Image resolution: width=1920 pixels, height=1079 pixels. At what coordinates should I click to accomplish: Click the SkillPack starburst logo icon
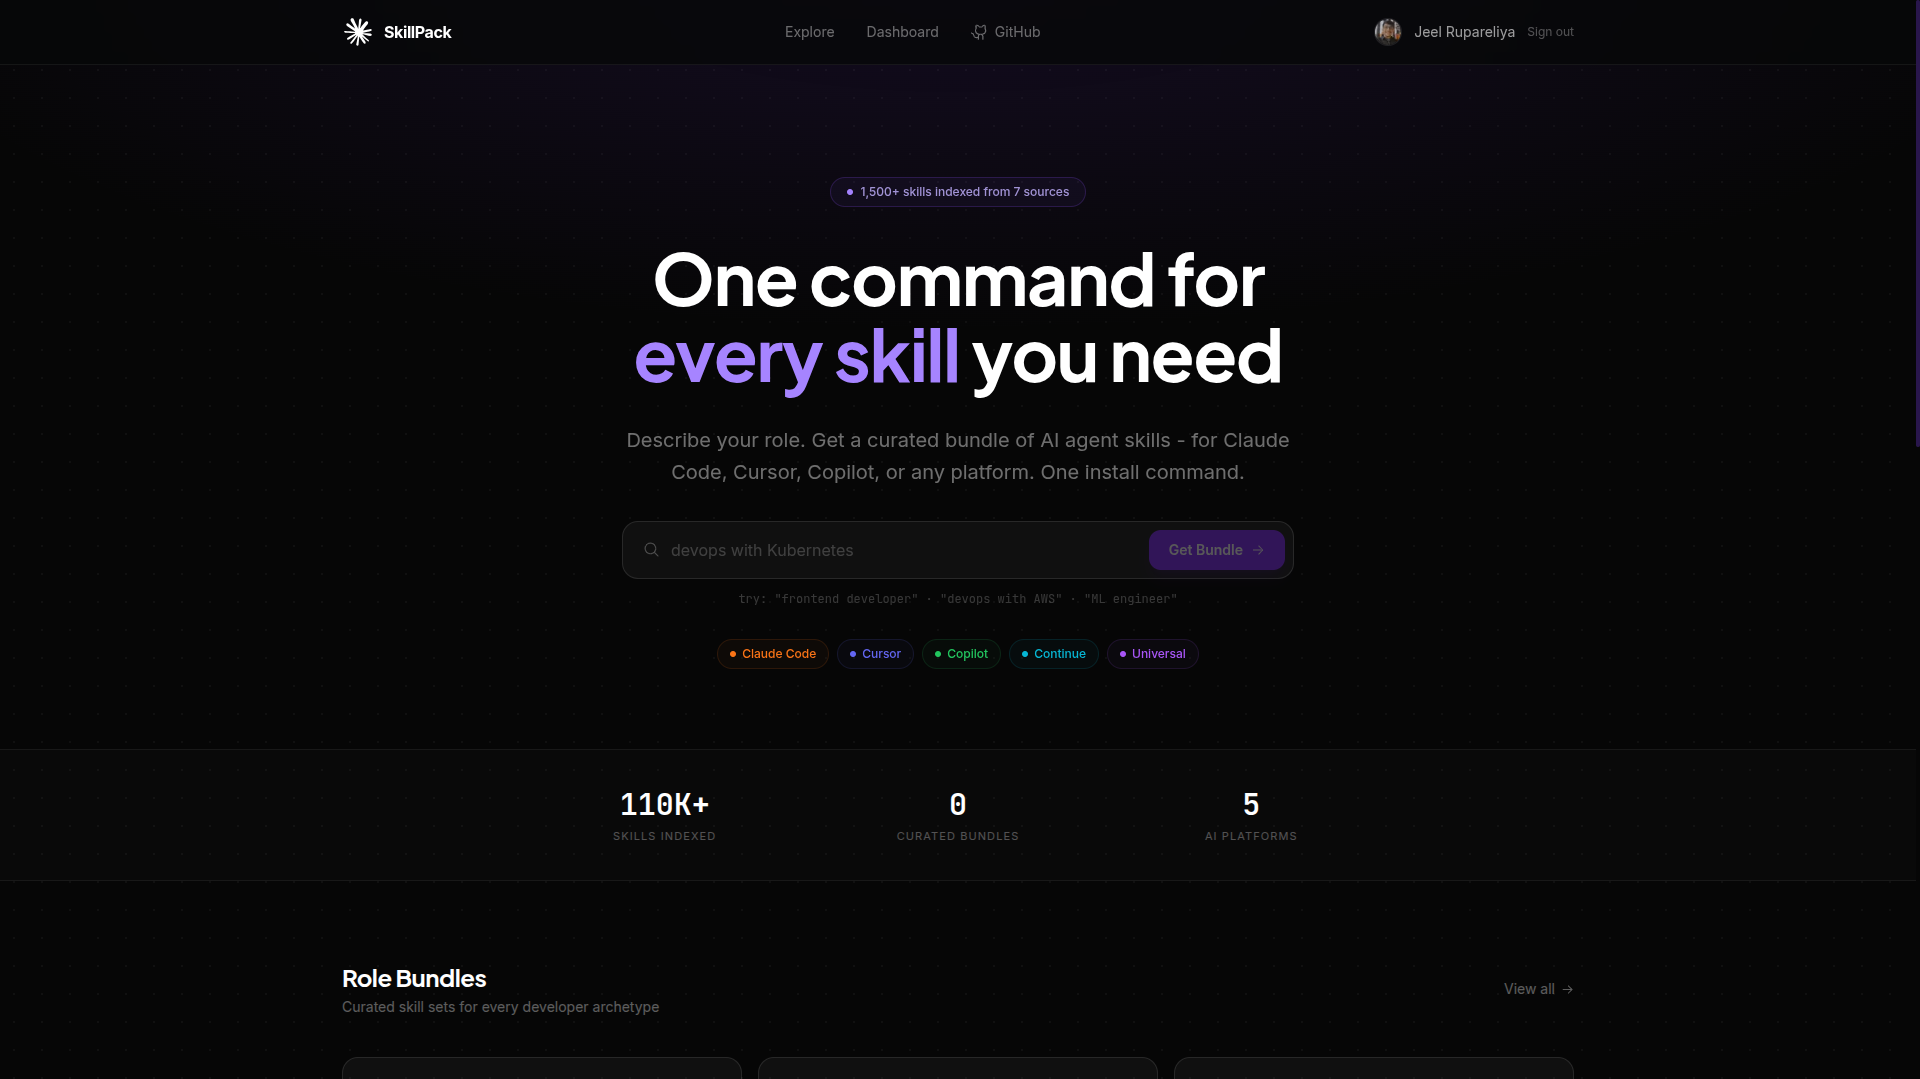[x=358, y=32]
